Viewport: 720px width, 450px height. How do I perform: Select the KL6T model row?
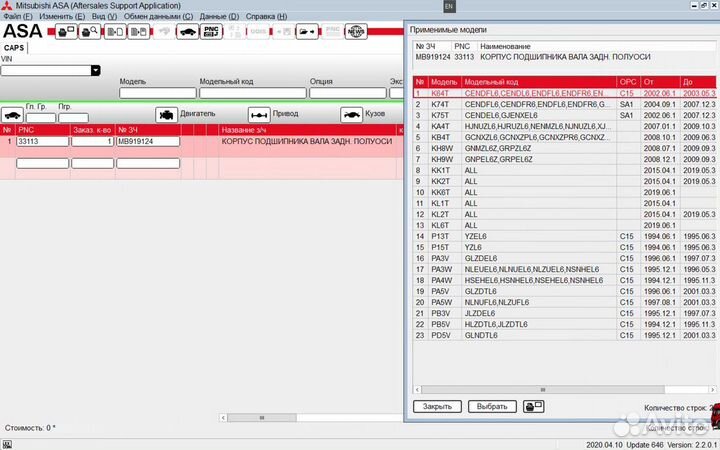[x=564, y=225]
